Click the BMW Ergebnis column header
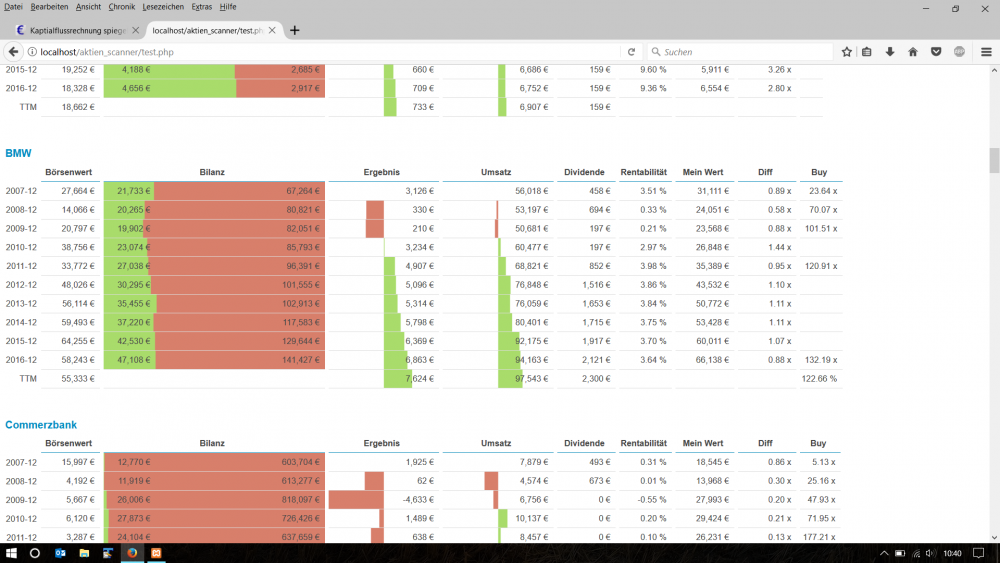 tap(381, 172)
